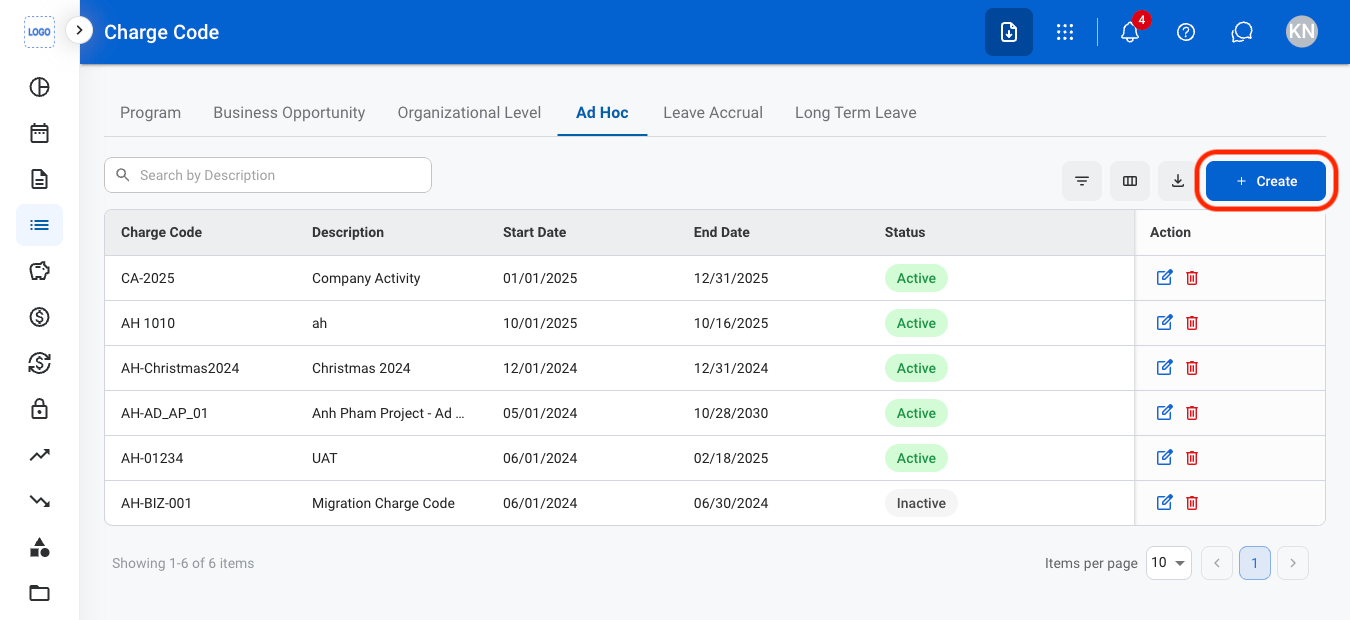This screenshot has width=1350, height=620.
Task: Open the KN user avatar menu
Action: coord(1302,32)
